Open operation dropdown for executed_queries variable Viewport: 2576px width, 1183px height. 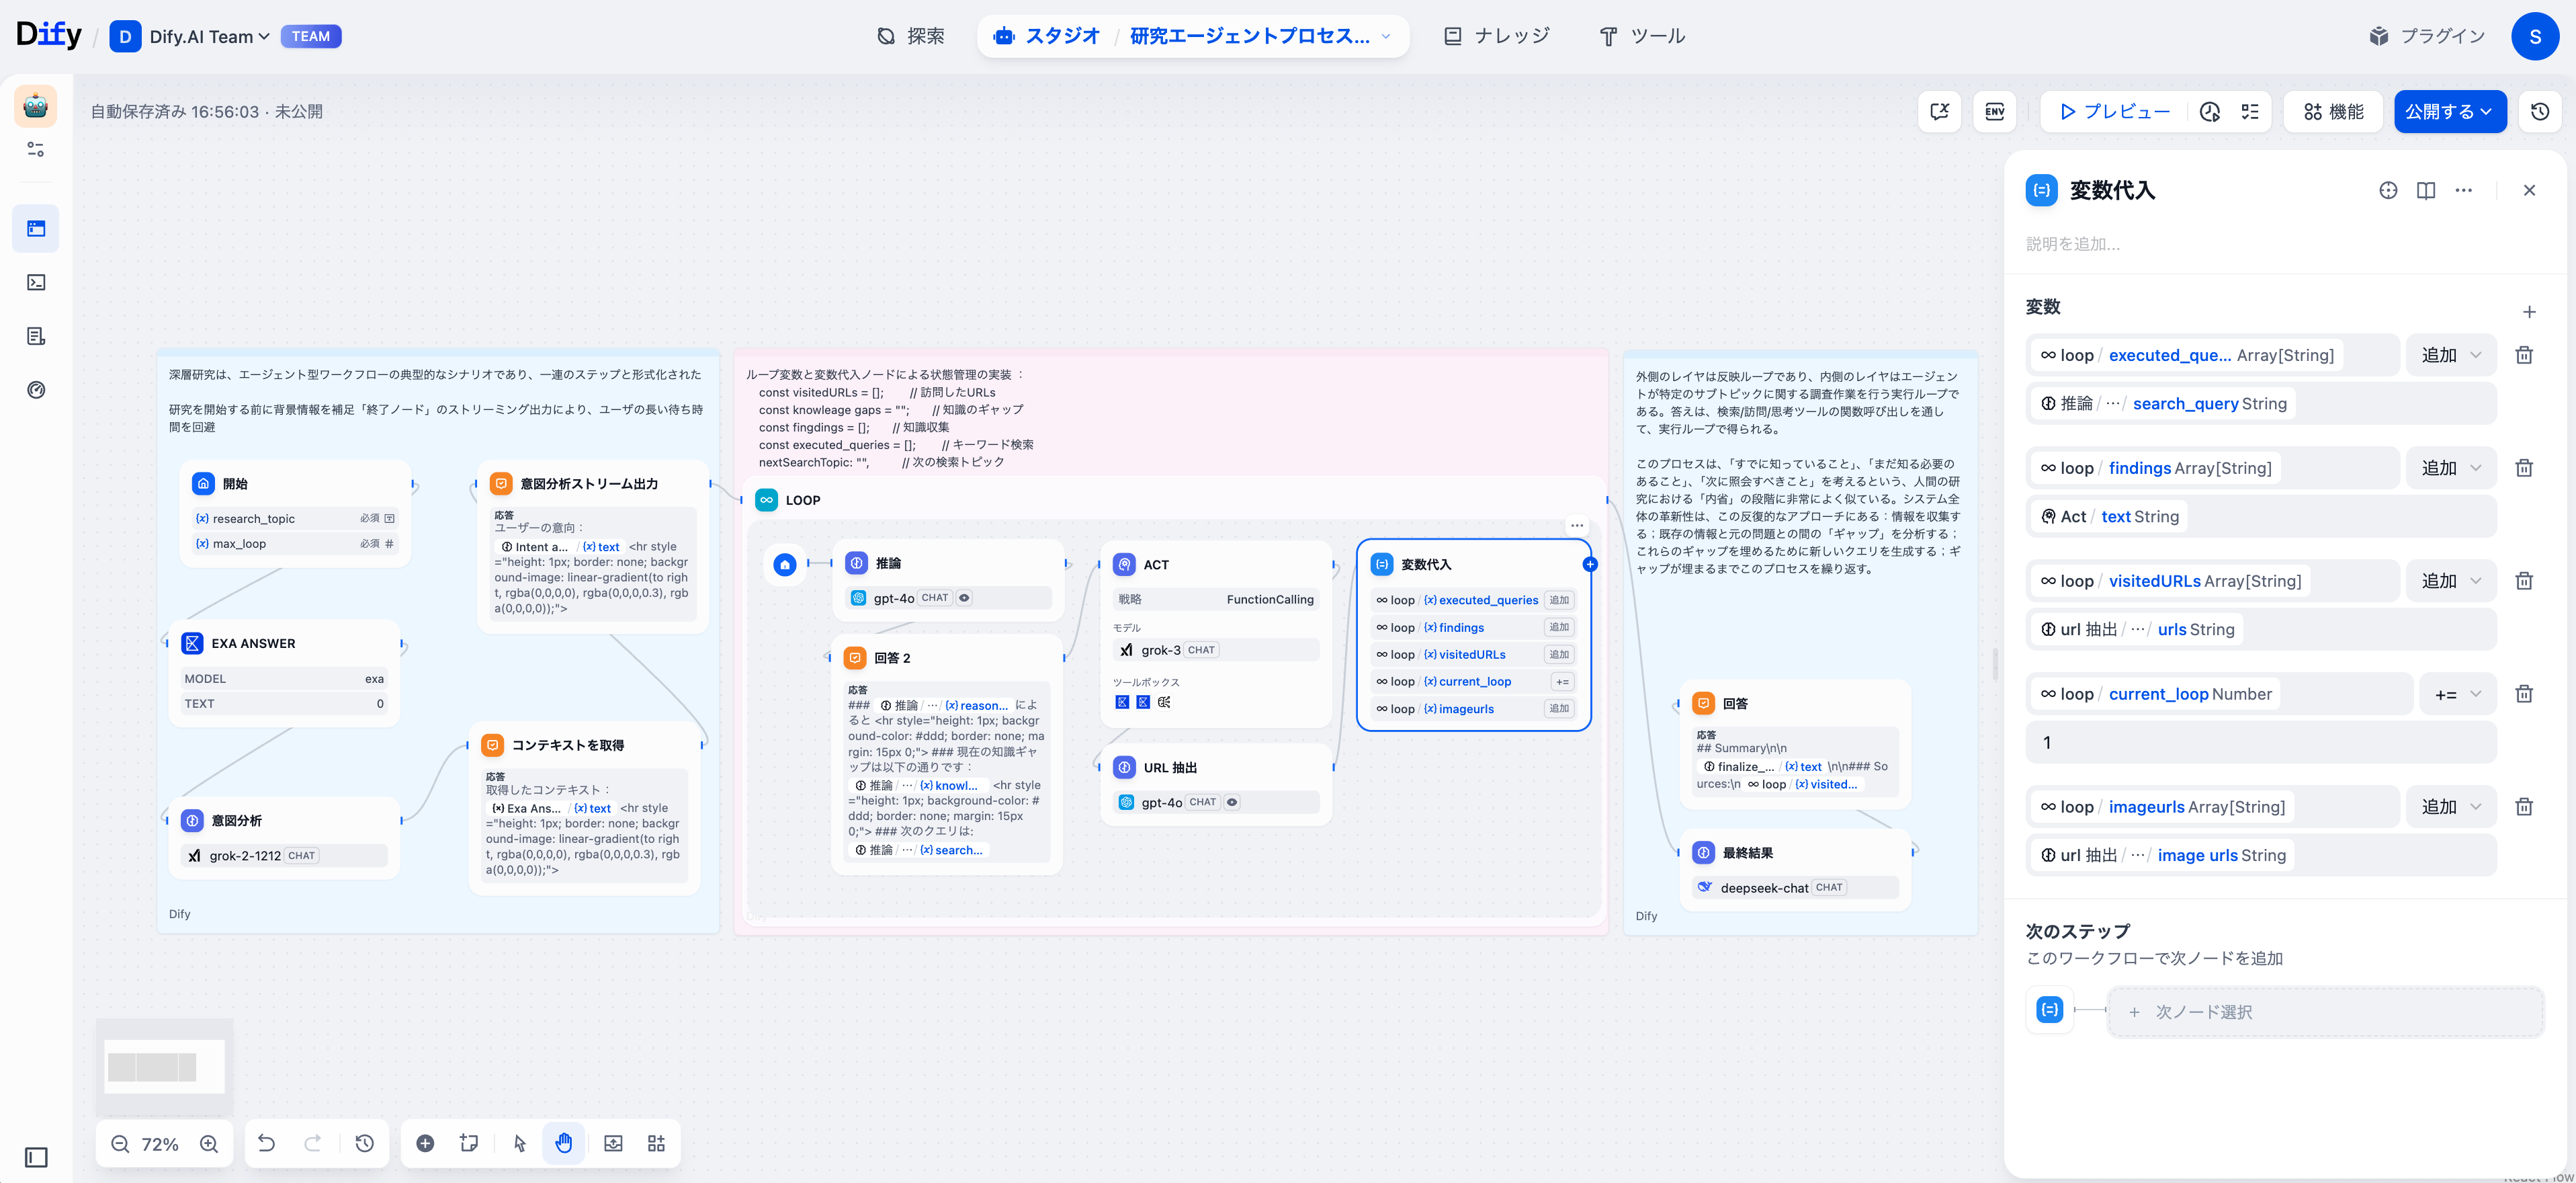[2450, 355]
